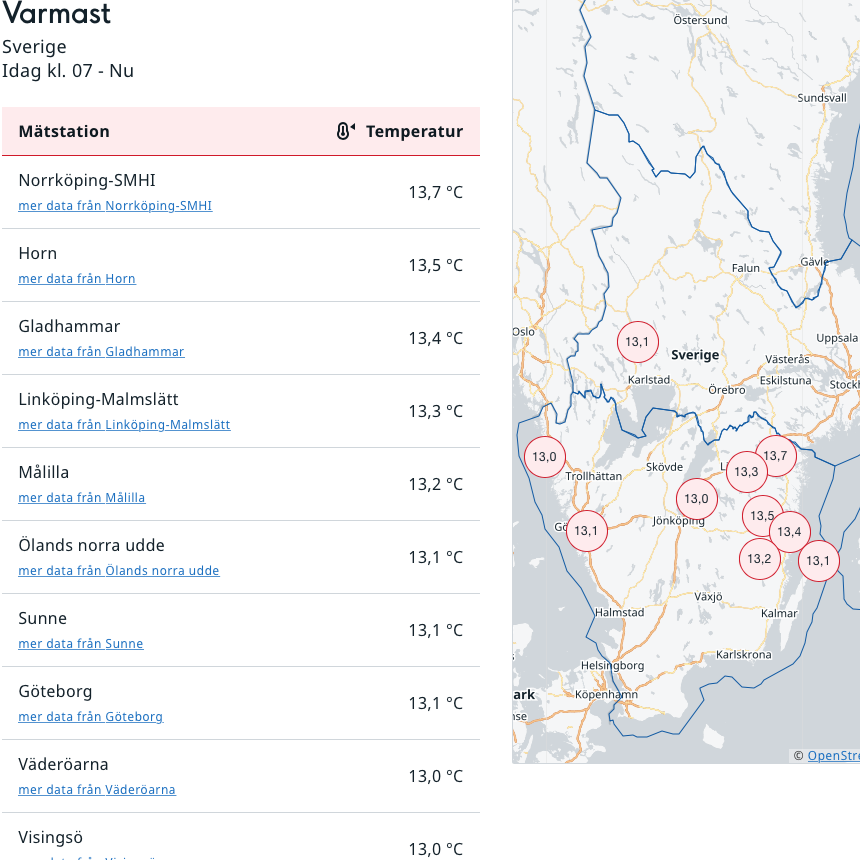This screenshot has width=860, height=860.
Task: Select the 13,0 marker near Trollhättan
Action: [x=544, y=457]
